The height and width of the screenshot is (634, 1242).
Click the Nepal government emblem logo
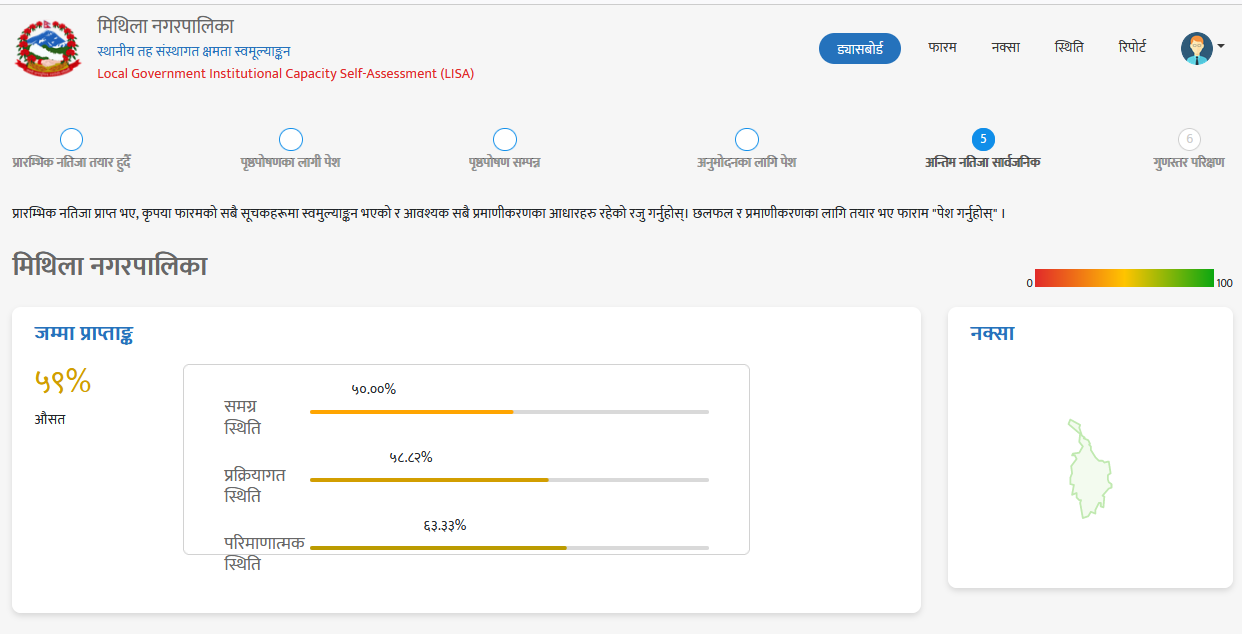click(47, 47)
